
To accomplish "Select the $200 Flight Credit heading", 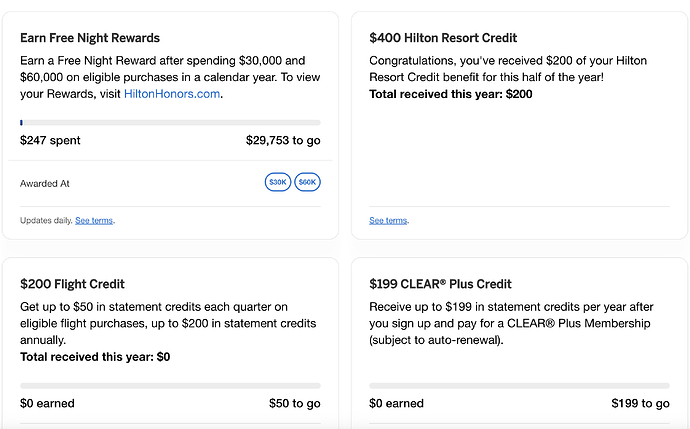I will [72, 284].
